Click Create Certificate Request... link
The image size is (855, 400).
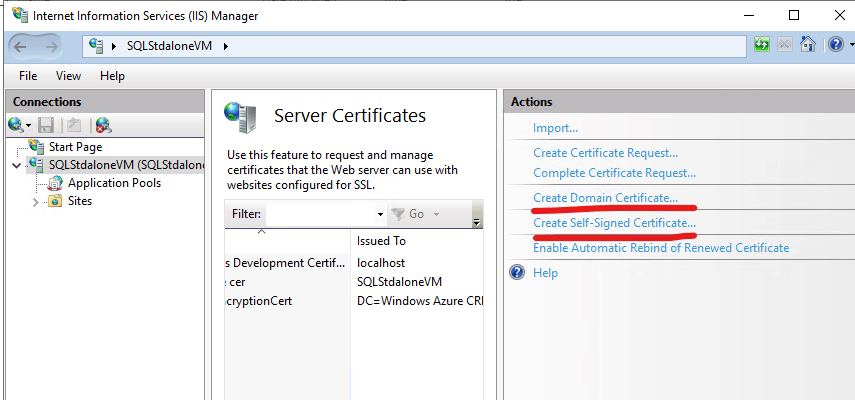point(605,153)
